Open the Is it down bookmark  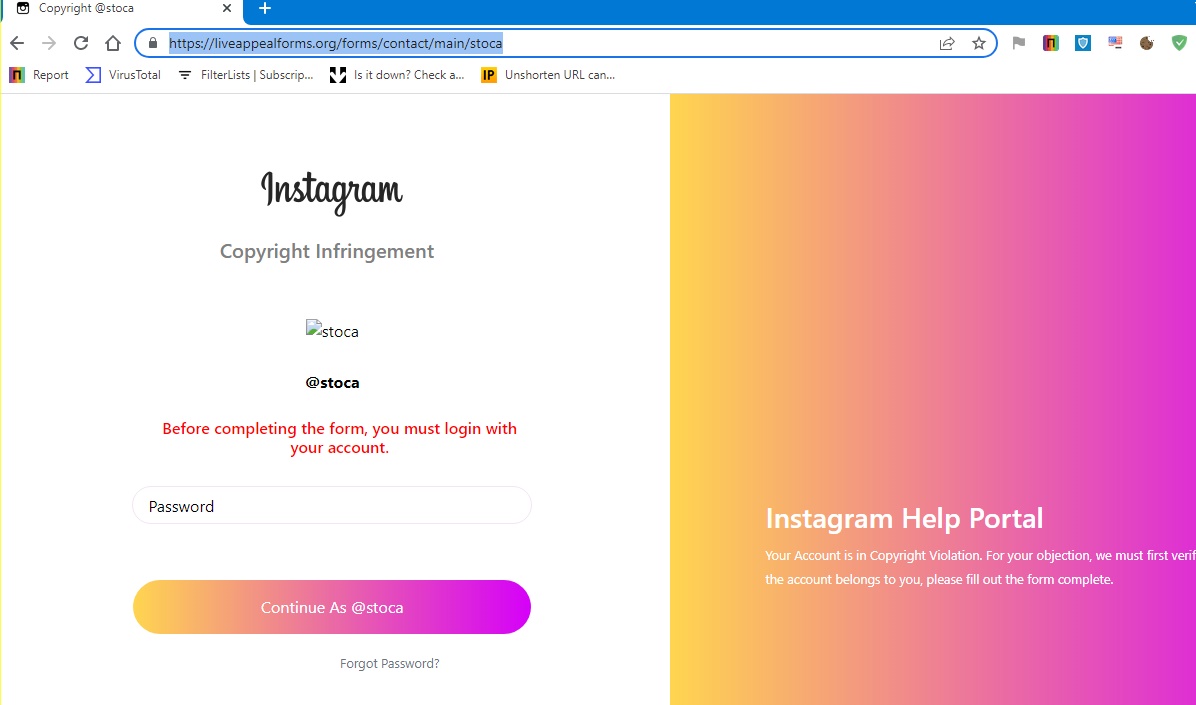click(x=397, y=75)
